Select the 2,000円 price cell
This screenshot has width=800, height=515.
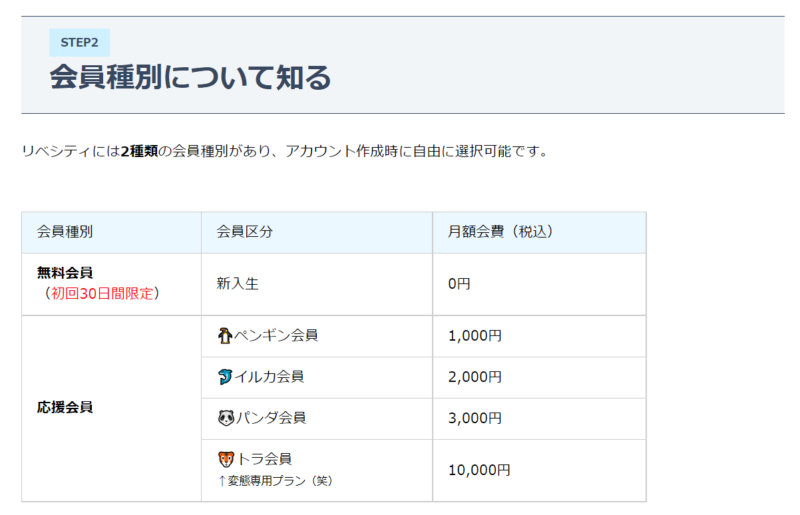point(475,377)
